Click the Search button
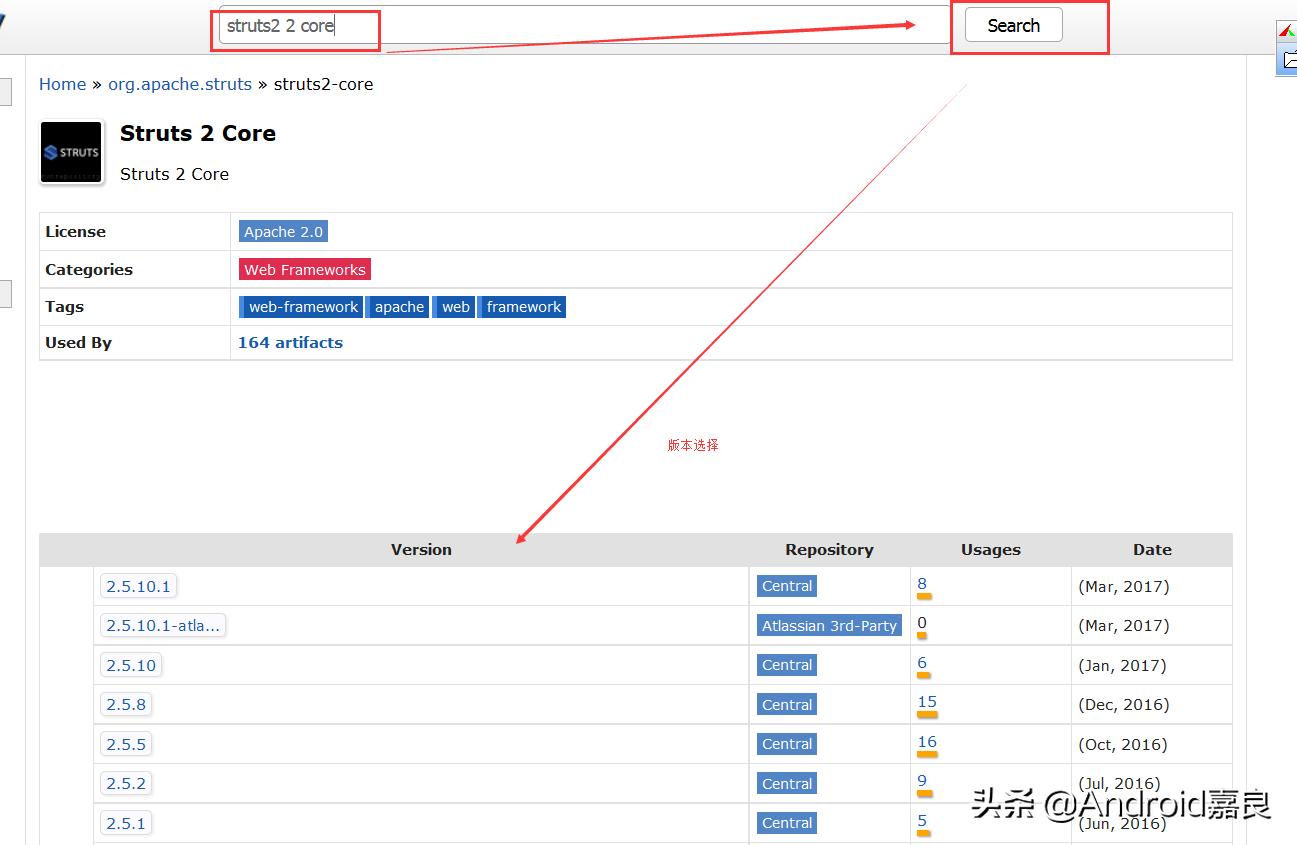The width and height of the screenshot is (1297, 845). pyautogui.click(x=1013, y=26)
